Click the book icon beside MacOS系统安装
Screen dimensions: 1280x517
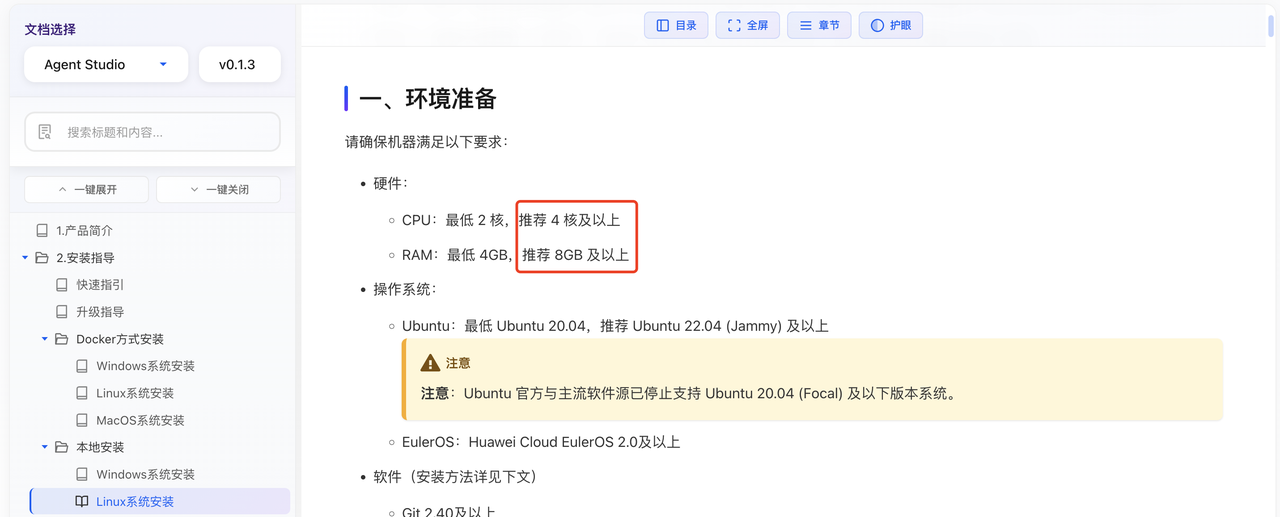click(x=82, y=420)
